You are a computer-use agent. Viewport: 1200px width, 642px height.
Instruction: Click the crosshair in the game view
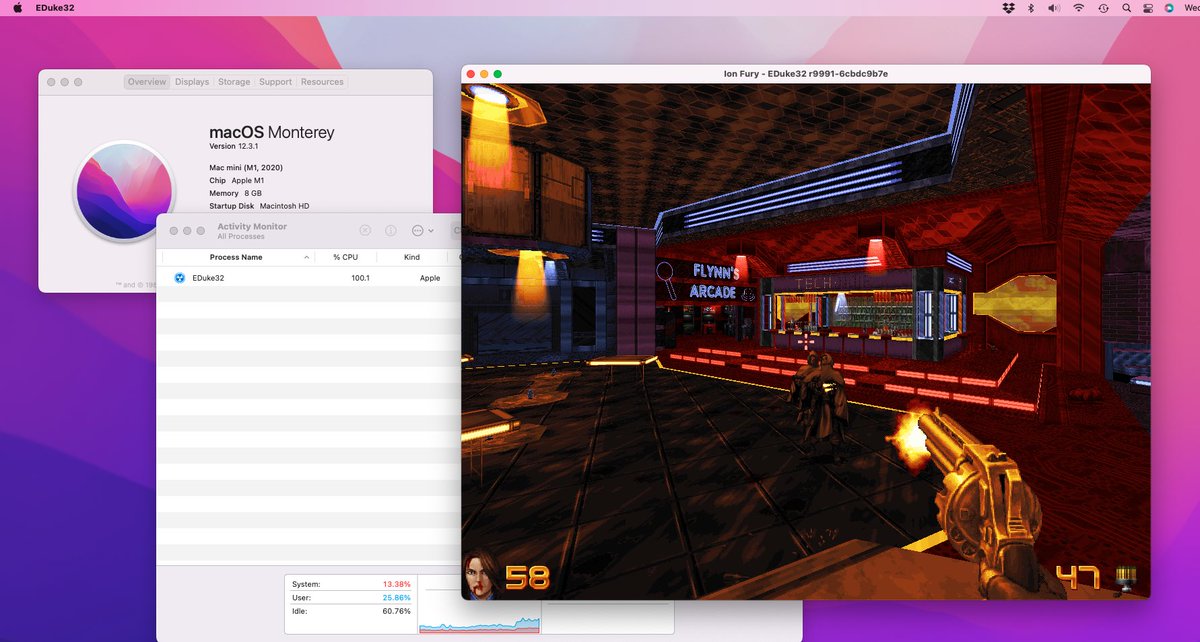click(806, 341)
